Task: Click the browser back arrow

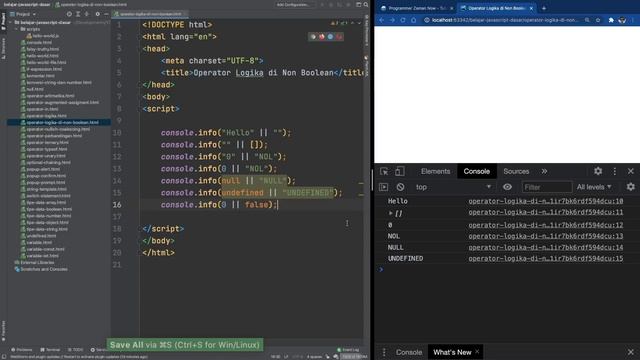Action: tap(382, 20)
